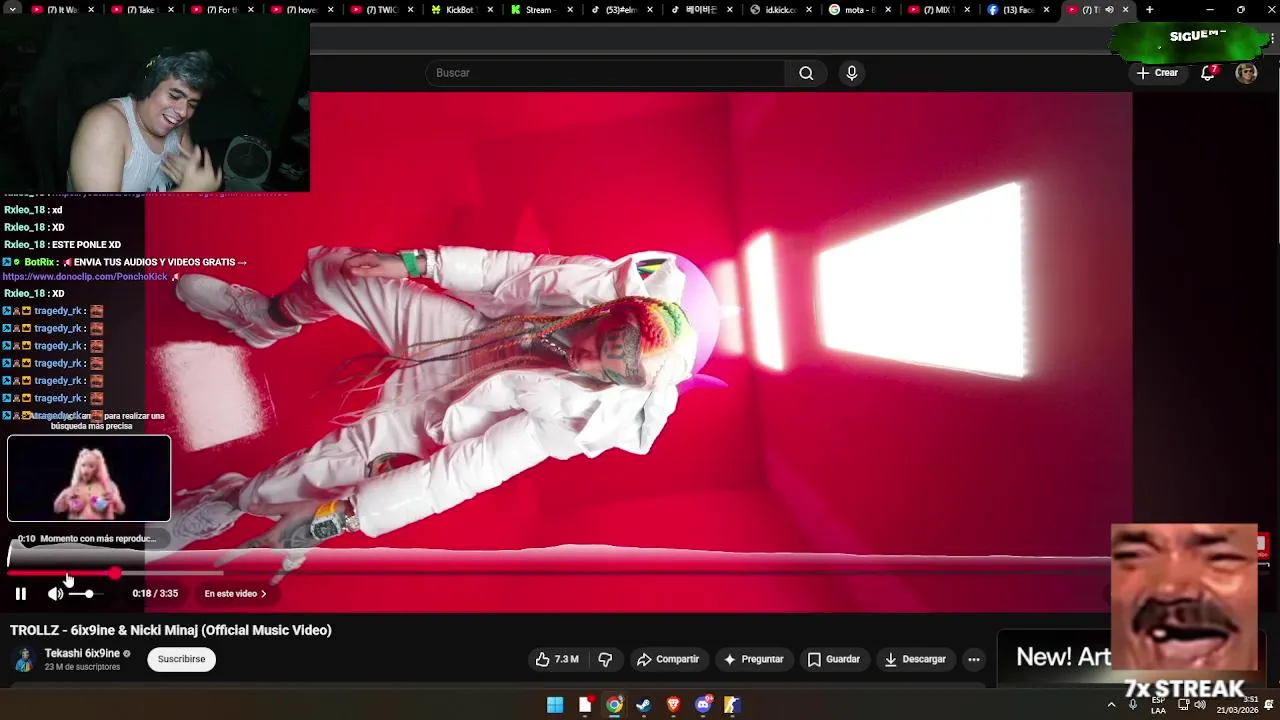1280x720 pixels.
Task: Click the '23 M de suscriptores' text
Action: point(82,667)
